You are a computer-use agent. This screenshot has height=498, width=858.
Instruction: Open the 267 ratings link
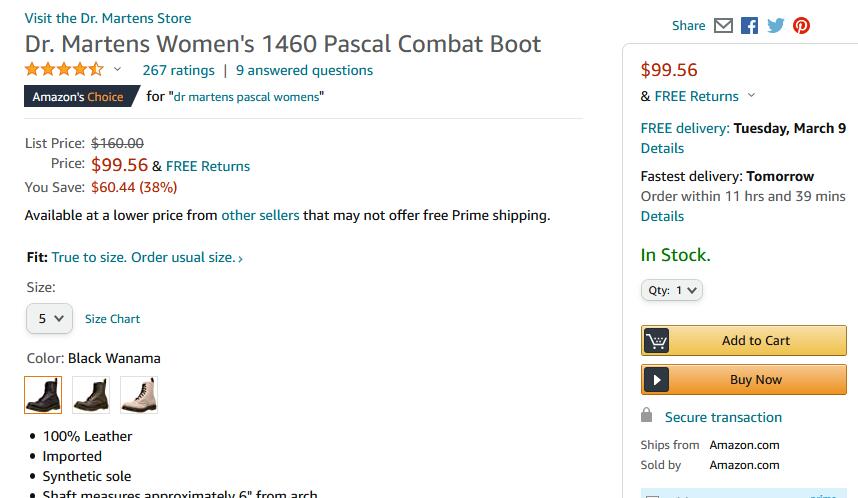click(178, 71)
